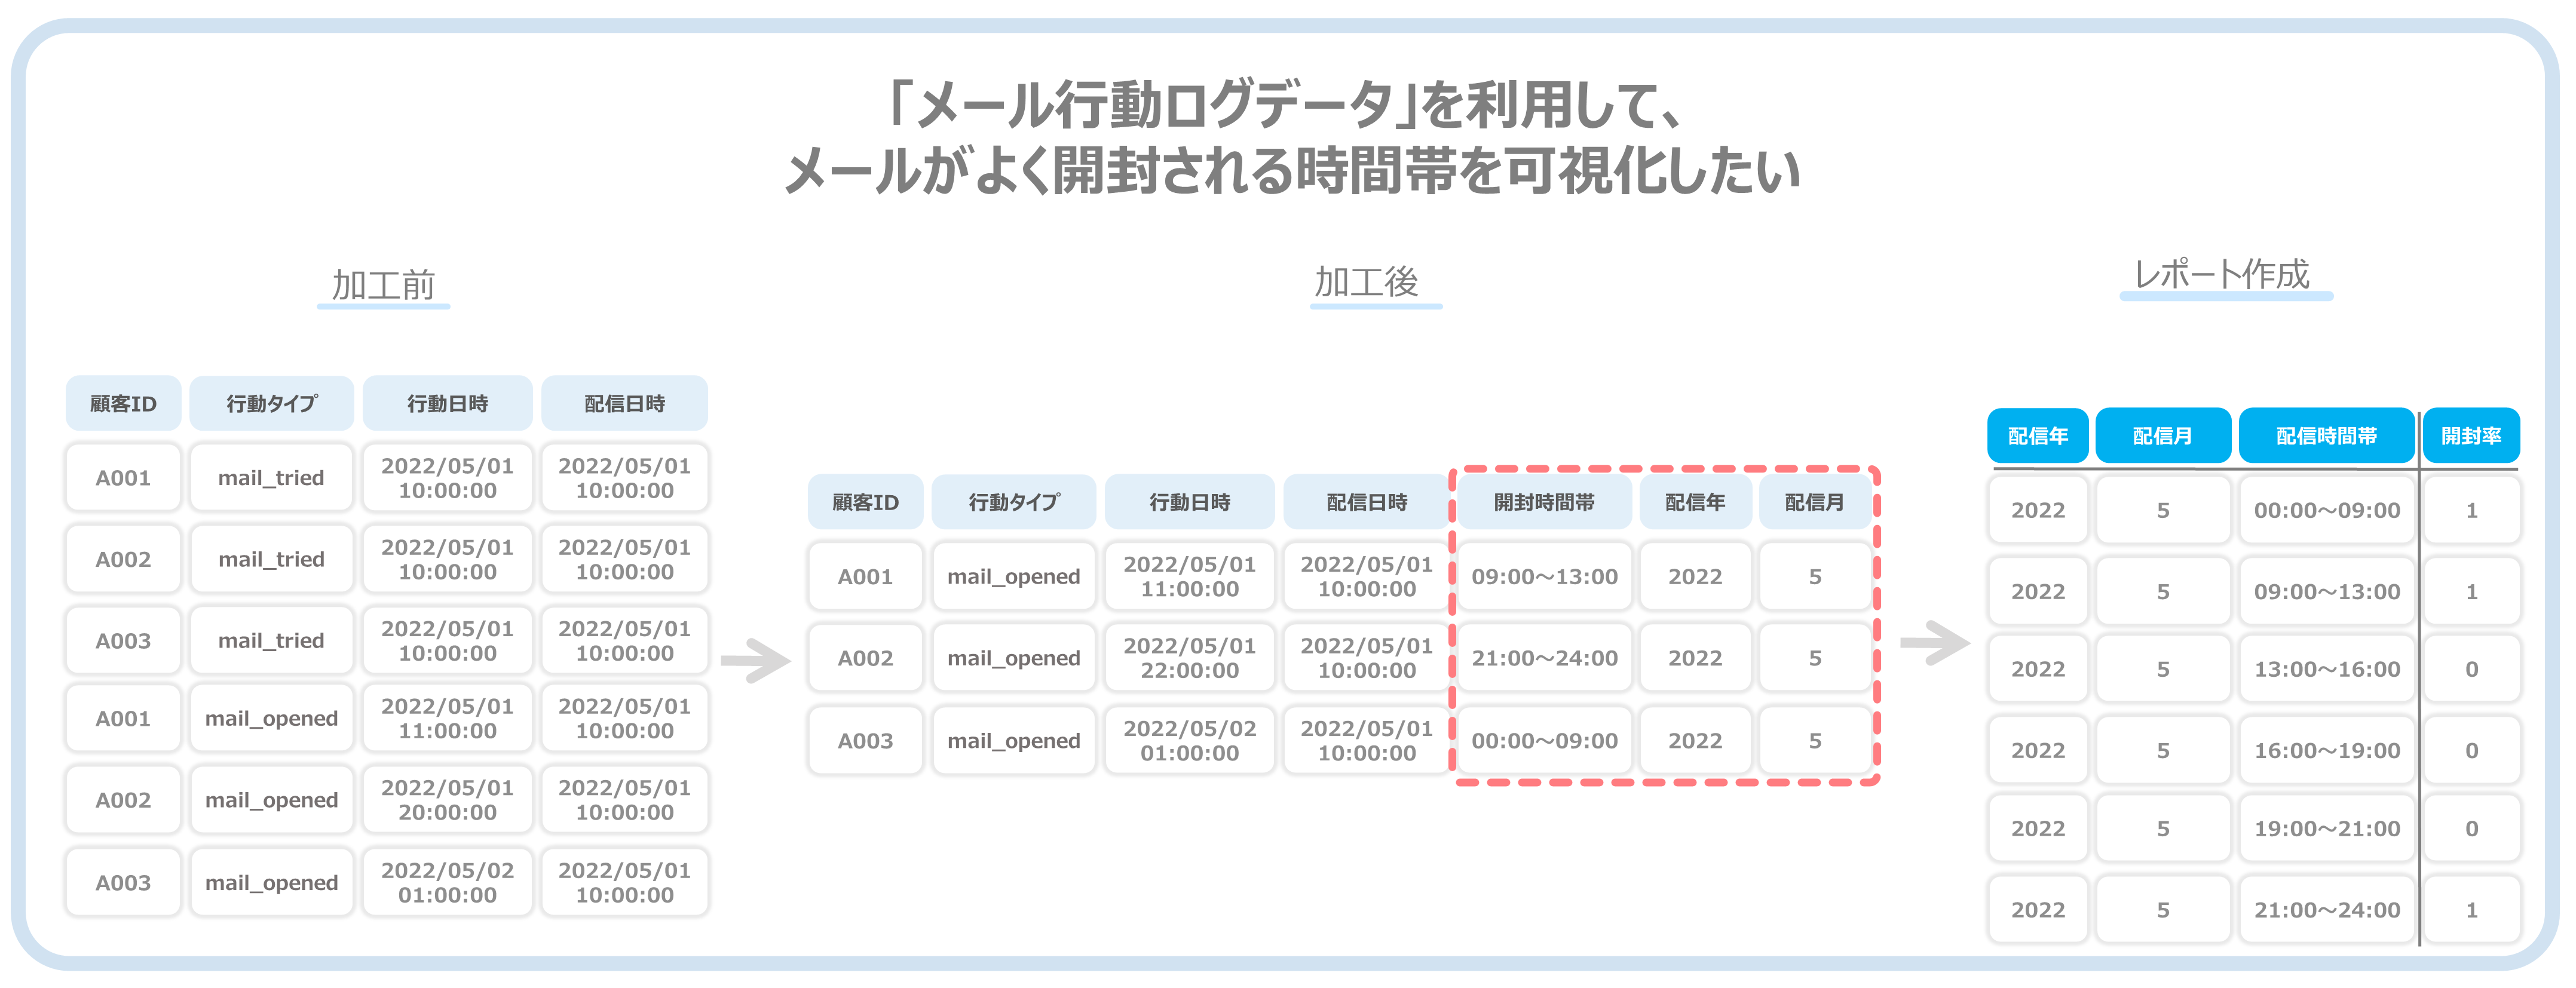2576x988 pixels.
Task: Select the 開封時間帯 column header
Action: 1544,502
